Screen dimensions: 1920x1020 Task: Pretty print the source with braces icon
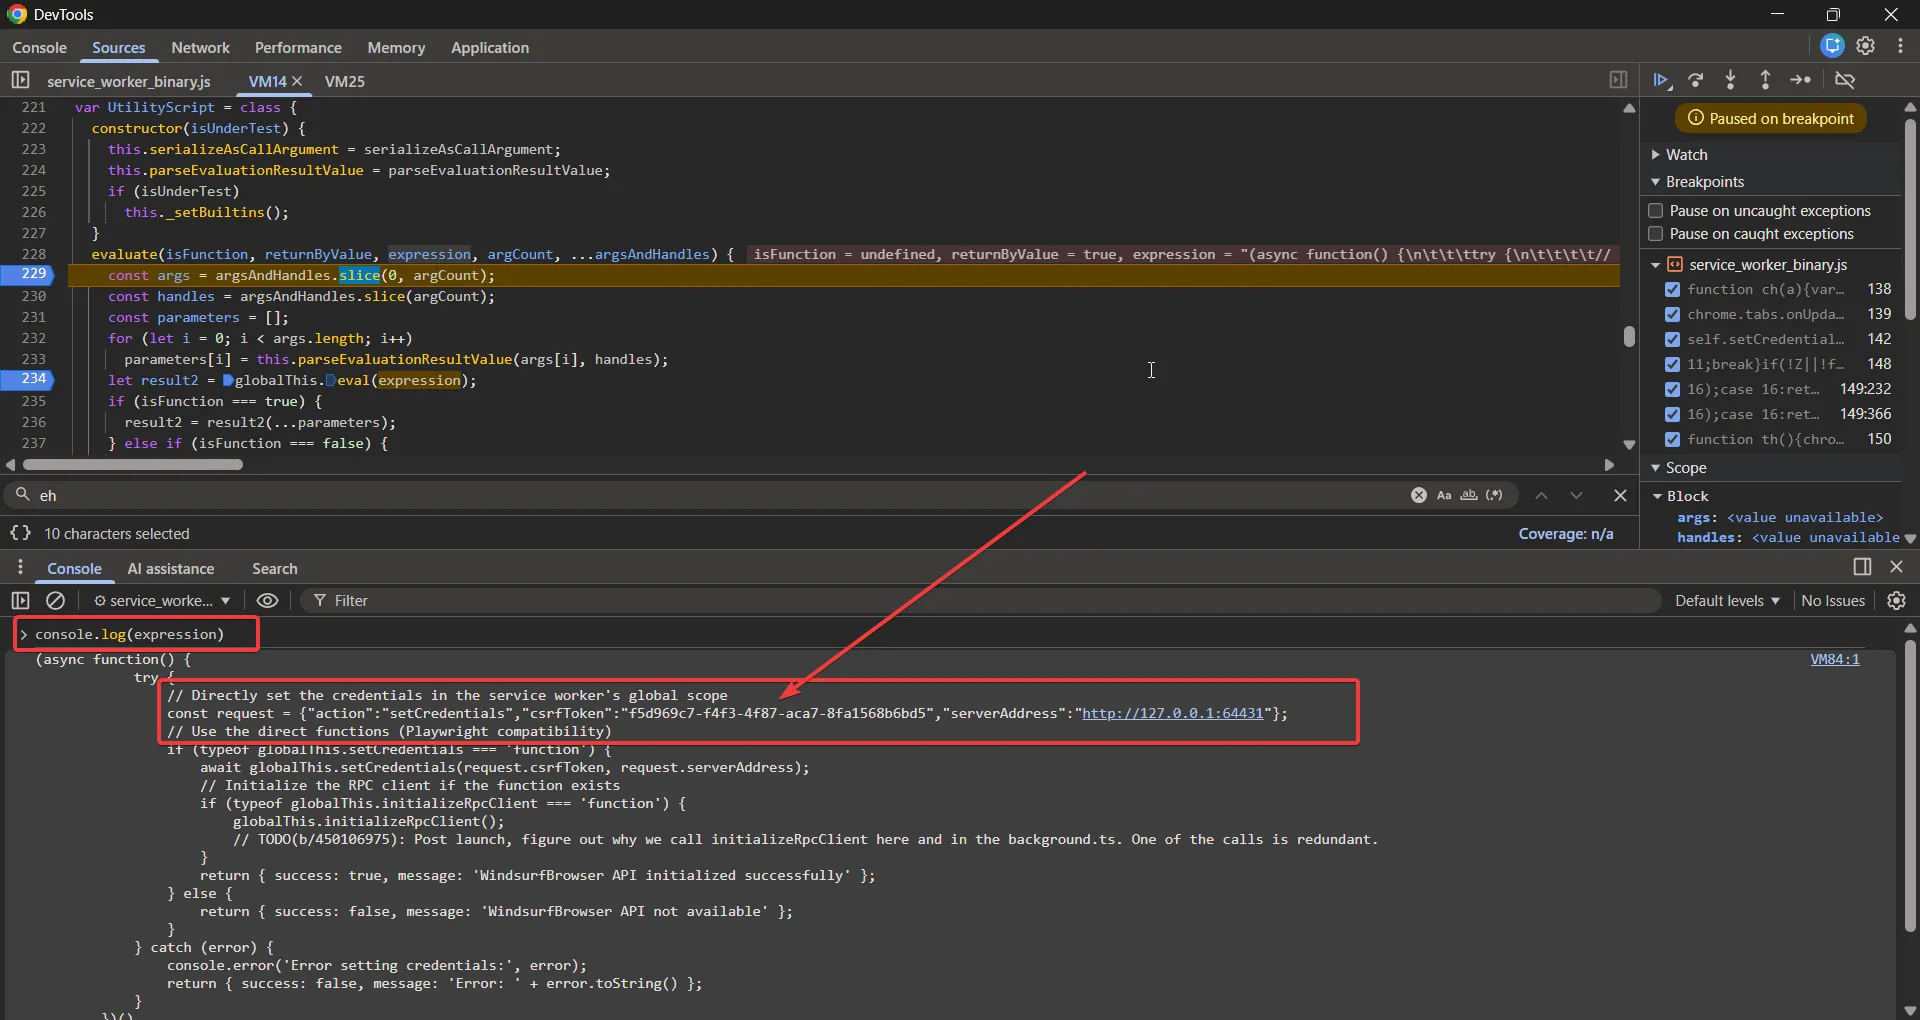pos(20,533)
